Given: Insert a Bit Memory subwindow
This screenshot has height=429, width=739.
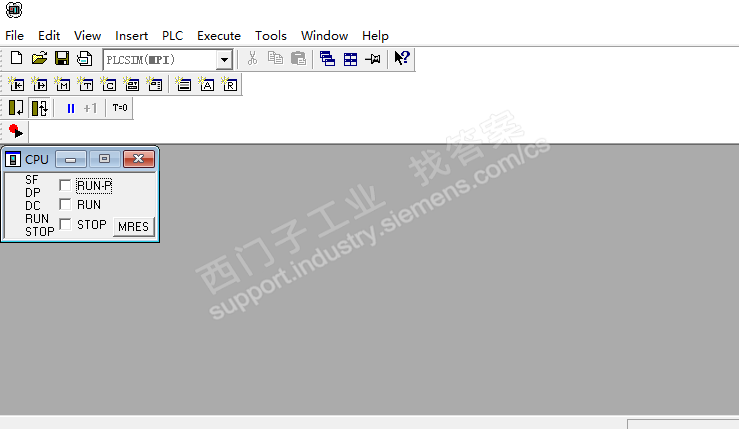Looking at the screenshot, I should pyautogui.click(x=63, y=84).
